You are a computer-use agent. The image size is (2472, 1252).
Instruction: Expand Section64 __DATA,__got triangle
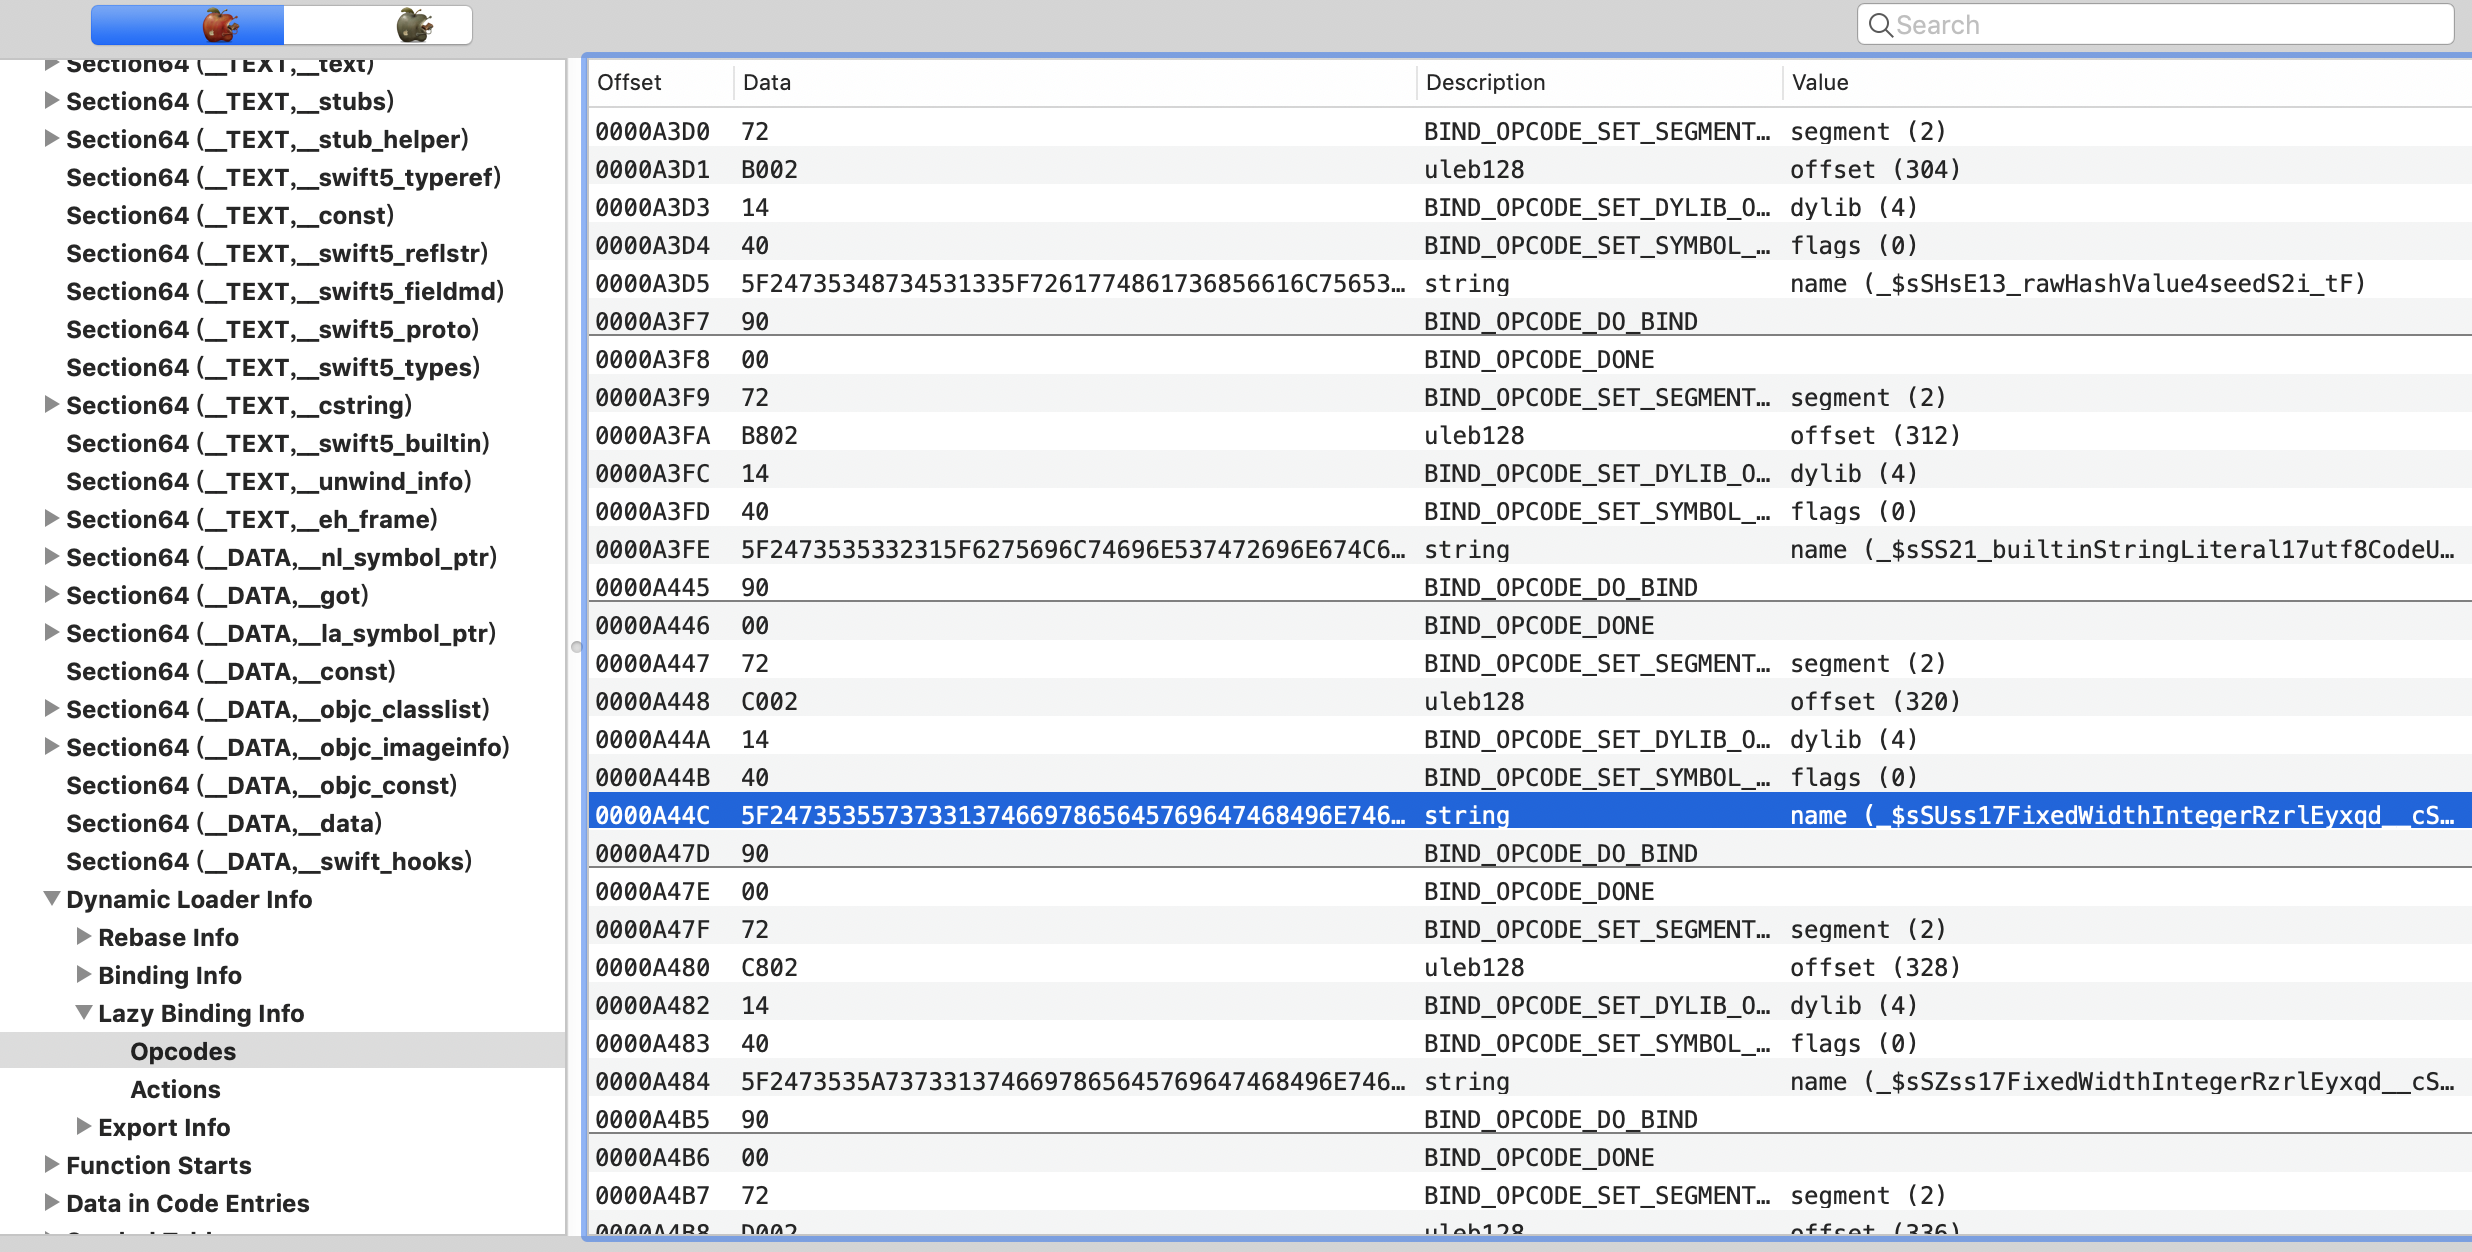(x=52, y=594)
